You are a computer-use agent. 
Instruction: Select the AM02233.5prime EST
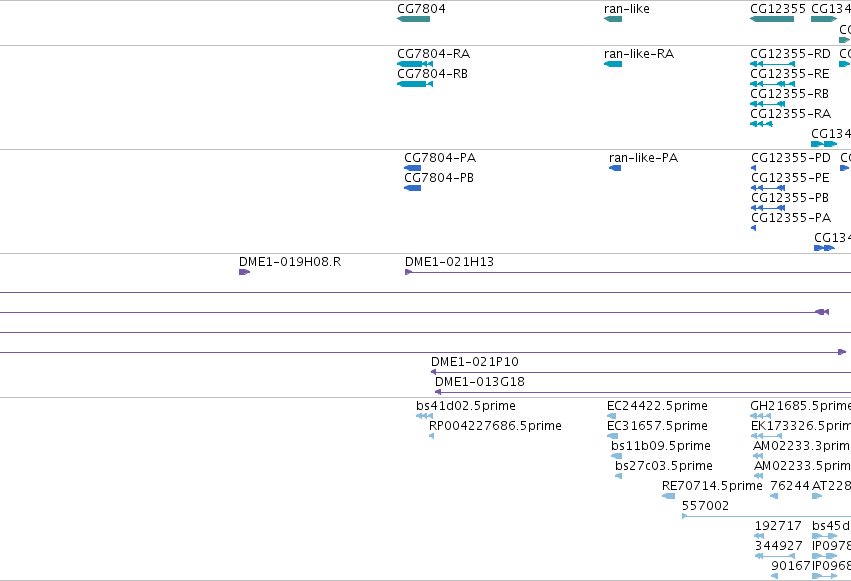(759, 476)
